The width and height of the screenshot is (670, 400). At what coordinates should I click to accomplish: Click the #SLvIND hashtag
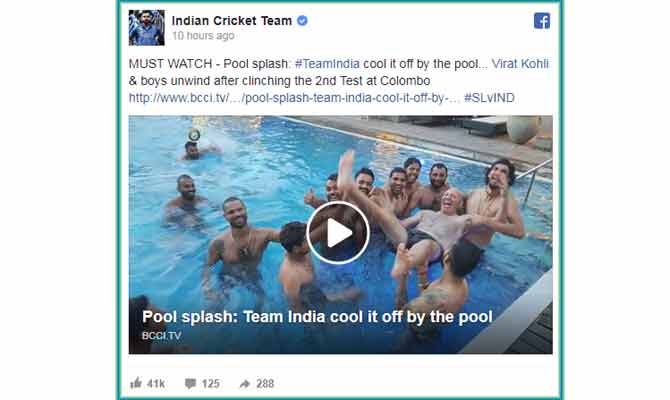click(489, 98)
